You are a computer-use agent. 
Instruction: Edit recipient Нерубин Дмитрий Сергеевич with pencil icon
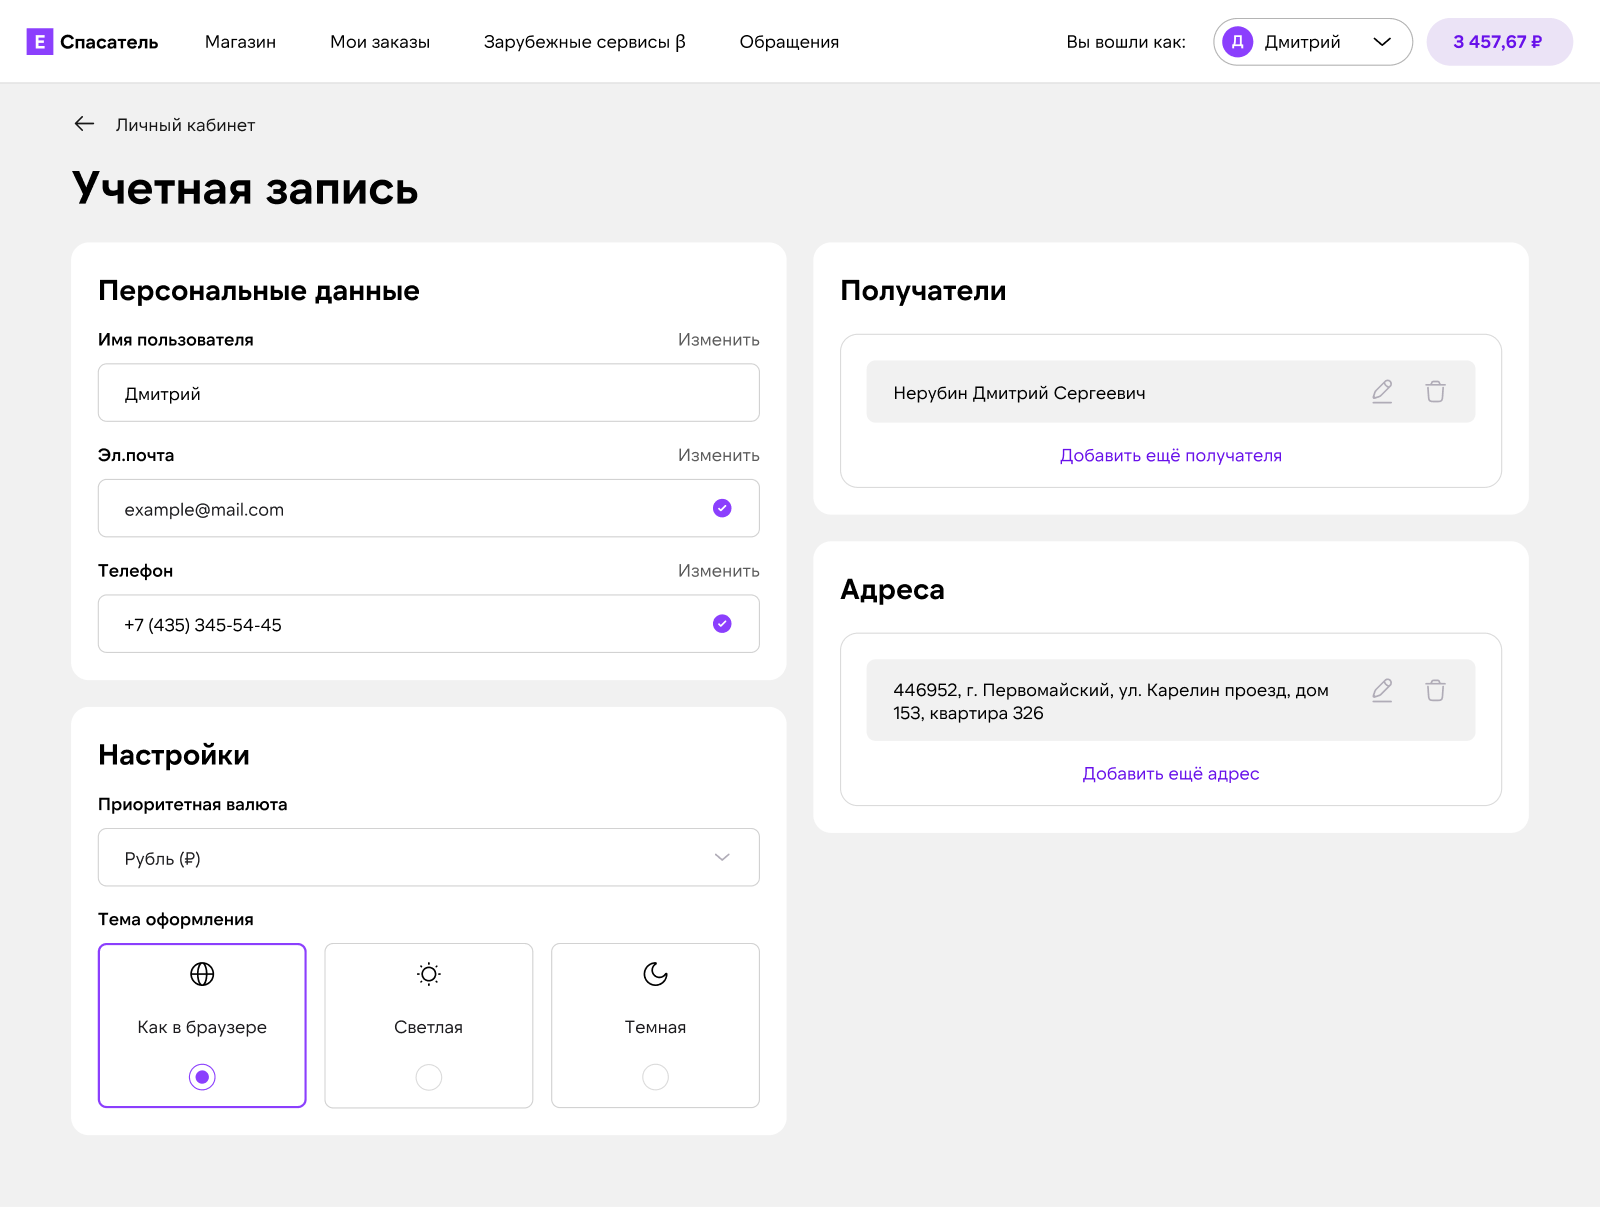[1382, 392]
